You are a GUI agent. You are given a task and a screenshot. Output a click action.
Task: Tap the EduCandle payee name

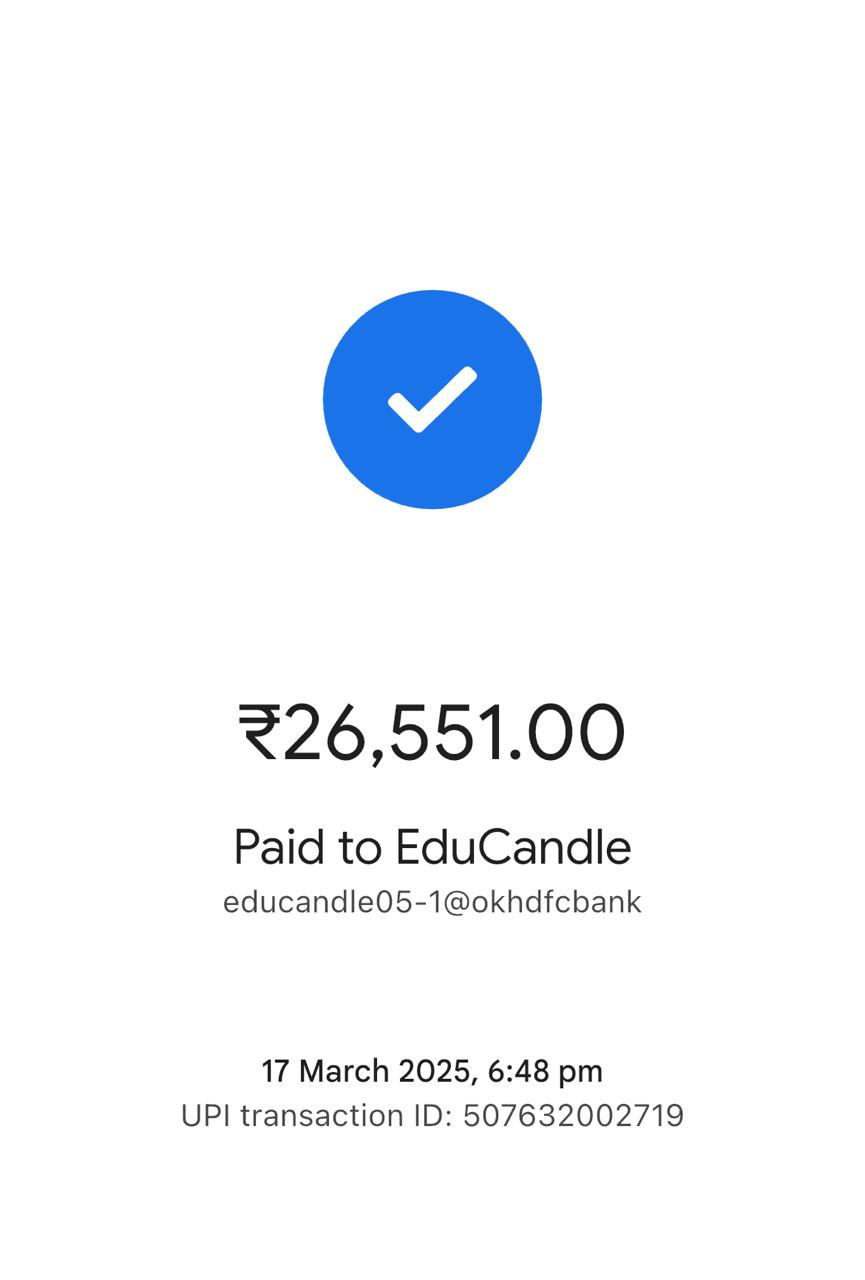(x=513, y=848)
